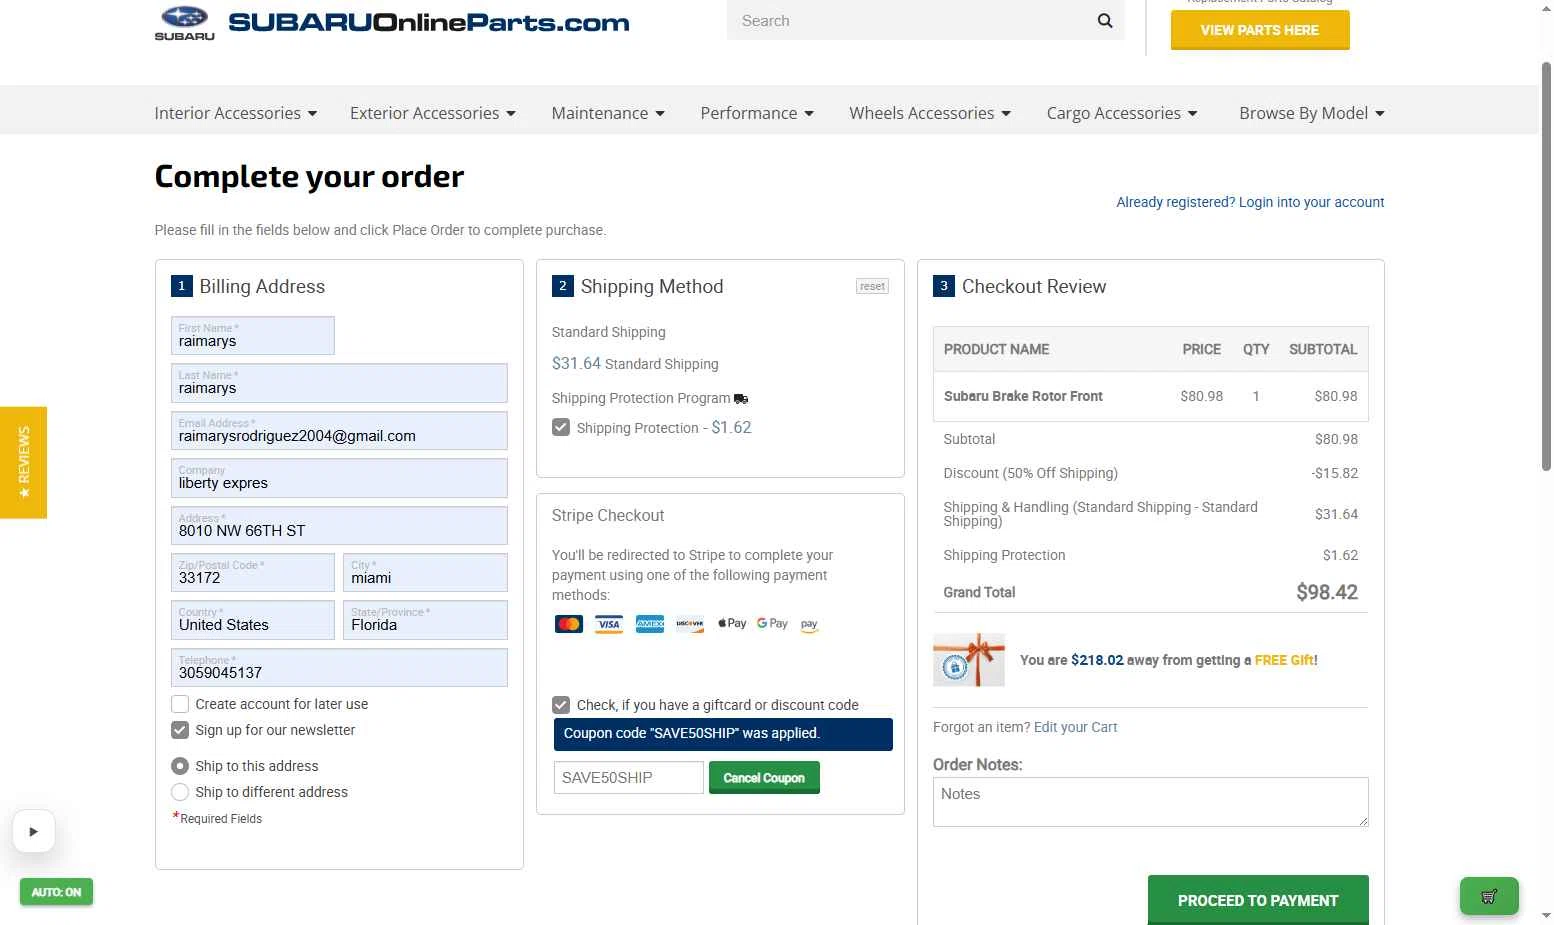Select Ship to different address
The height and width of the screenshot is (925, 1554).
pos(180,792)
